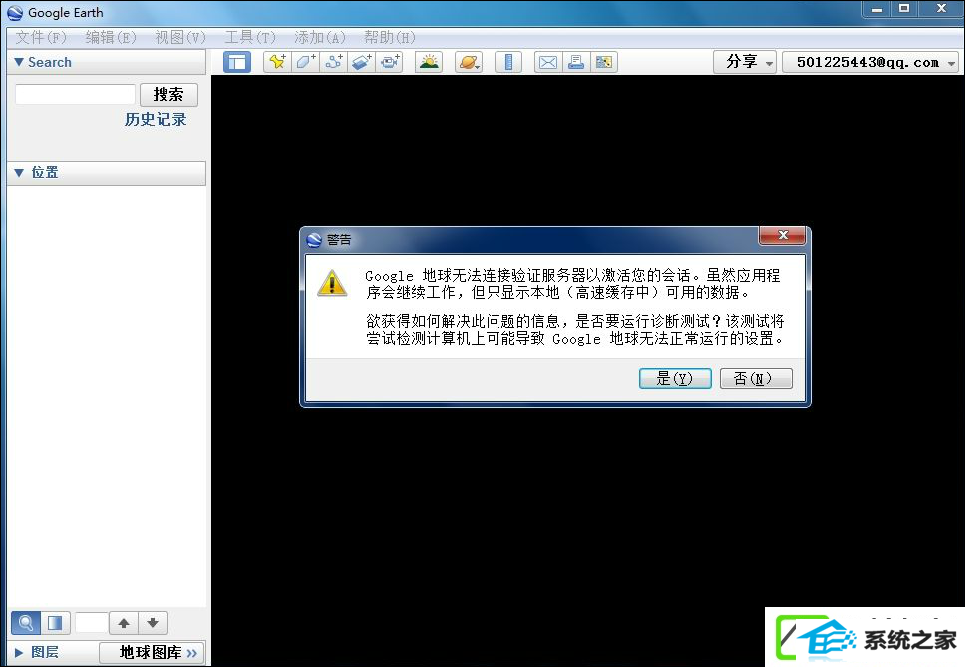965x667 pixels.
Task: Focus the search text input field
Action: click(75, 95)
